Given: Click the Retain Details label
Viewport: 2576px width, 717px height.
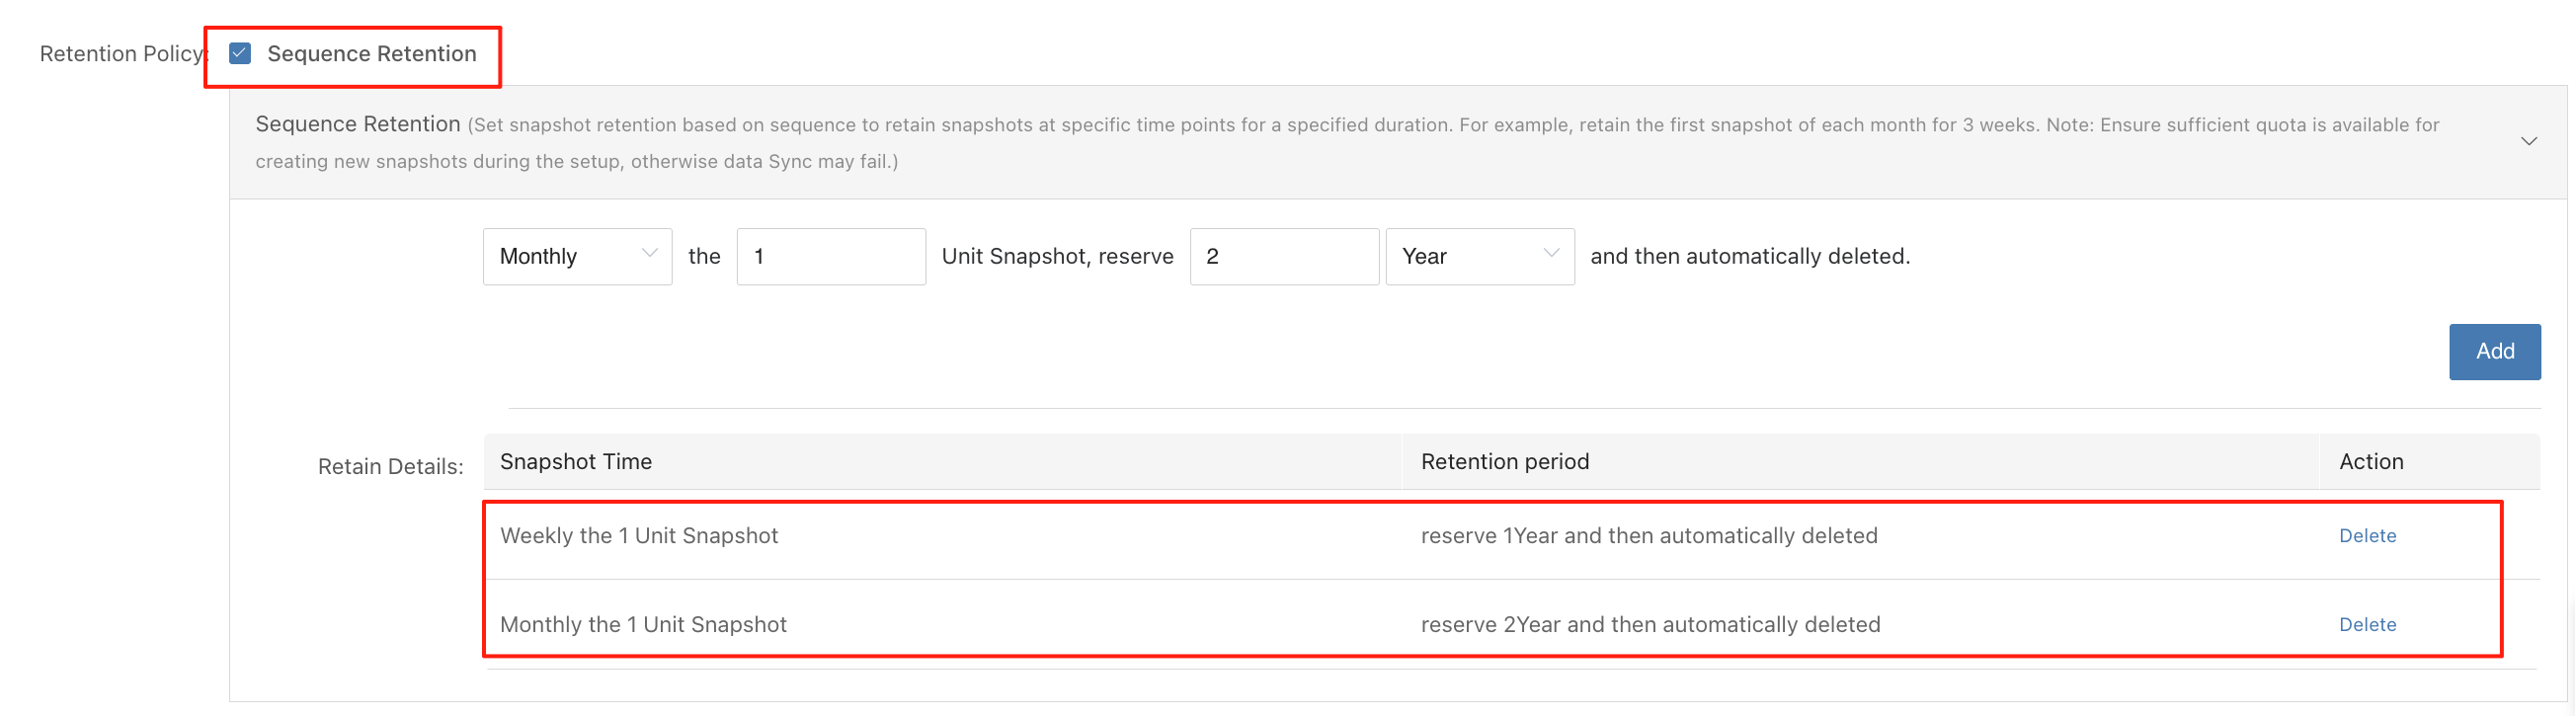Looking at the screenshot, I should tap(390, 467).
